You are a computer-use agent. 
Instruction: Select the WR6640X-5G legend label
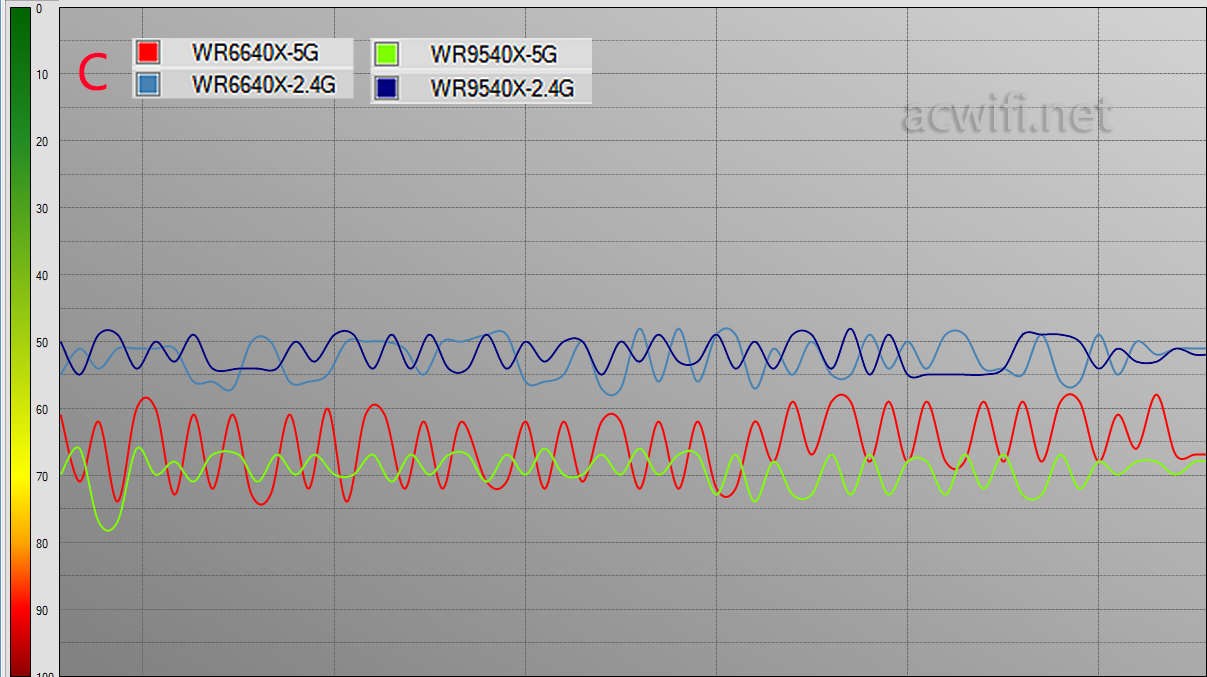pyautogui.click(x=255, y=52)
